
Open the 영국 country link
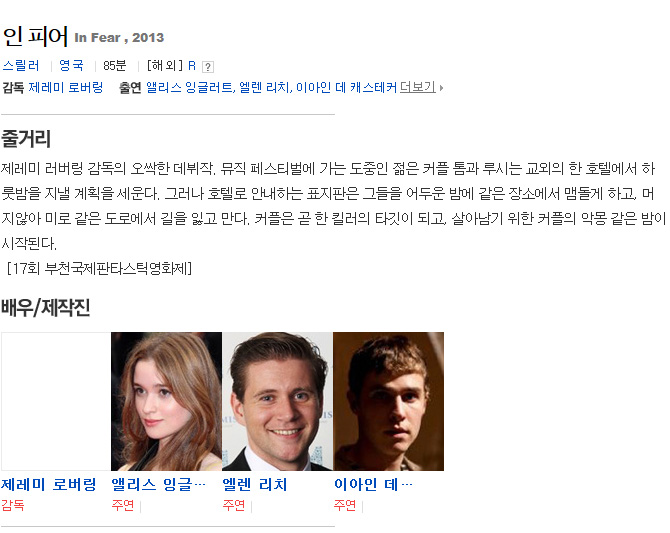pos(71,66)
